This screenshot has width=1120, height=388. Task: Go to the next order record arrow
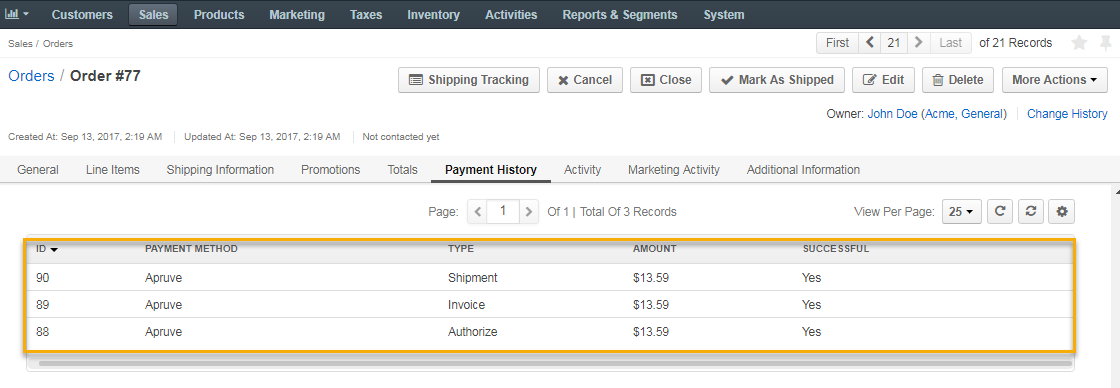(x=919, y=43)
